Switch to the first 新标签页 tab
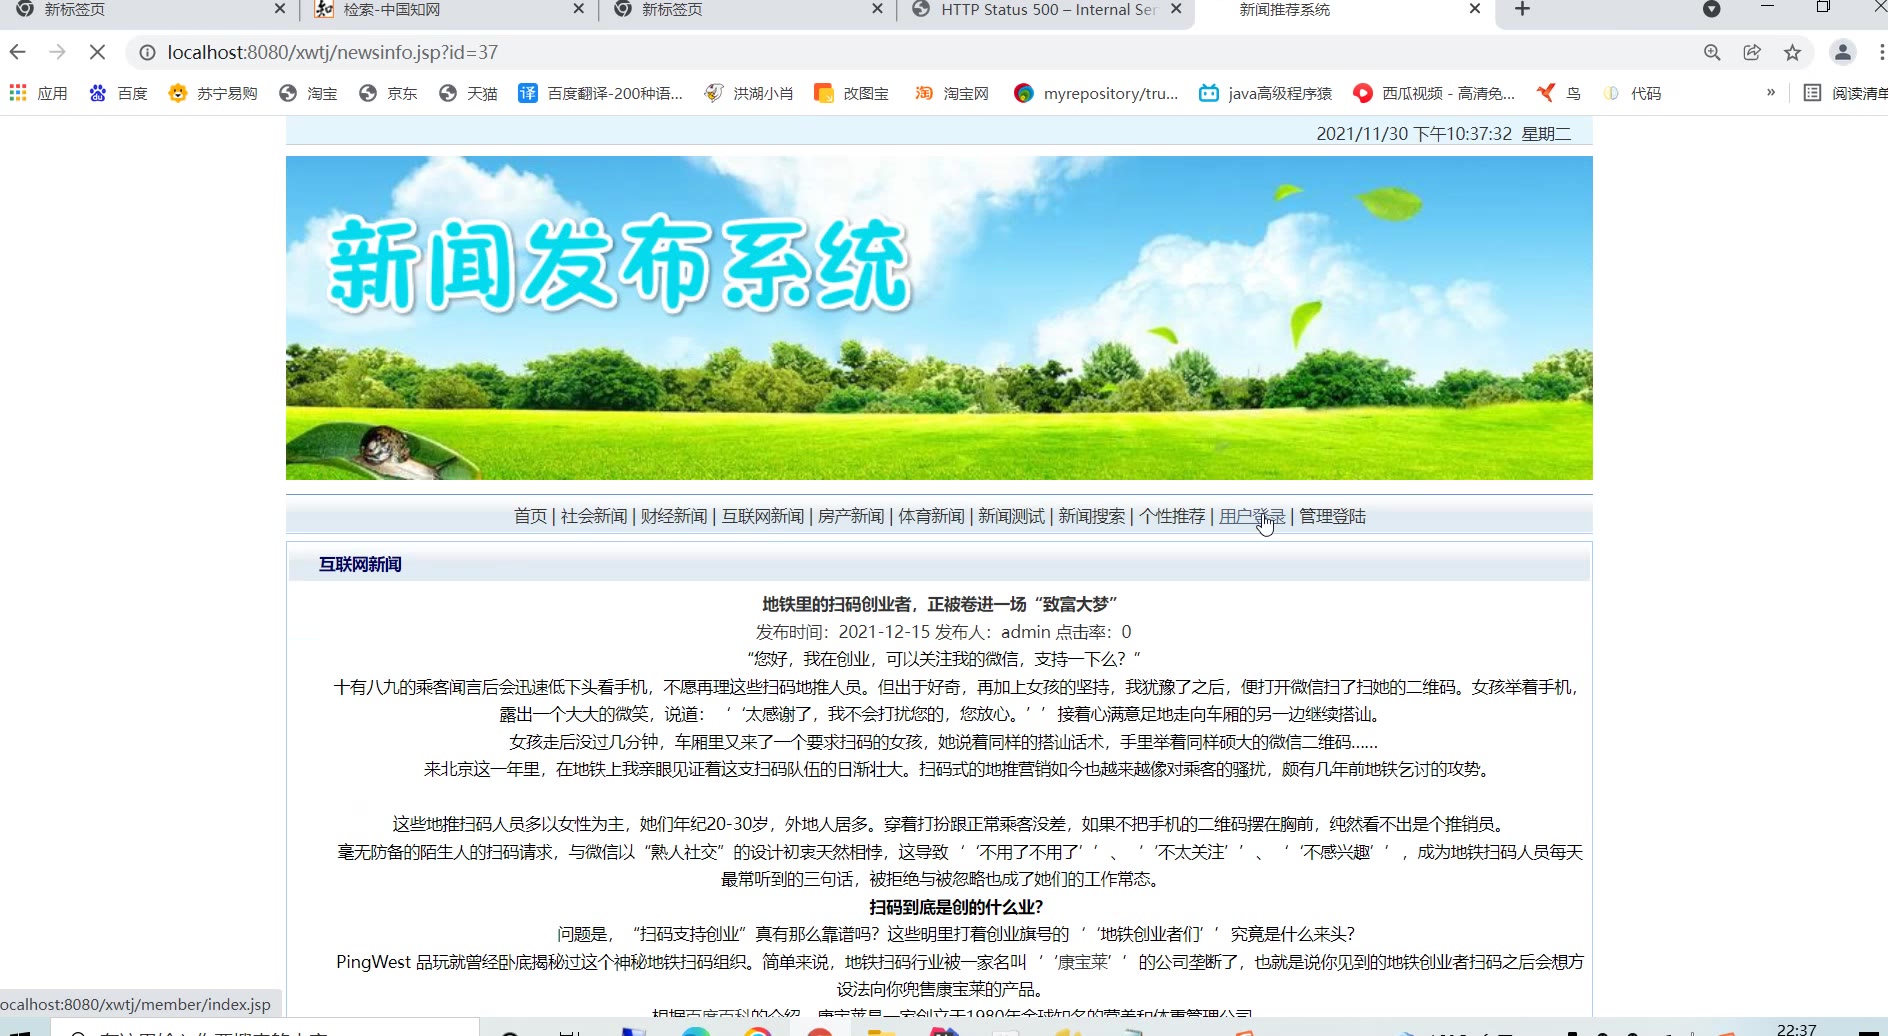This screenshot has height=1036, width=1888. coord(150,9)
